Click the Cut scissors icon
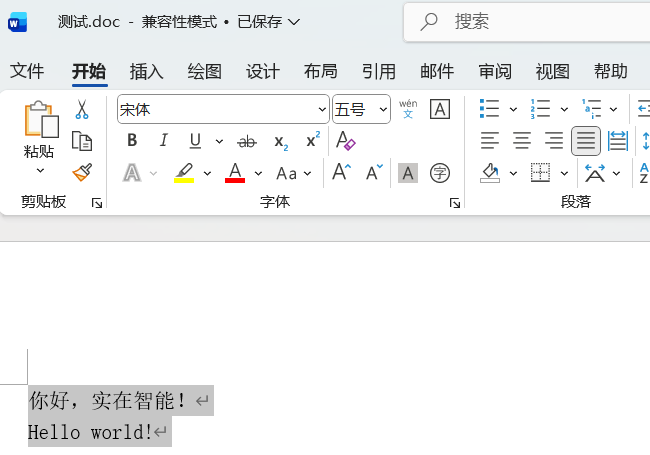Image resolution: width=650 pixels, height=455 pixels. click(82, 109)
